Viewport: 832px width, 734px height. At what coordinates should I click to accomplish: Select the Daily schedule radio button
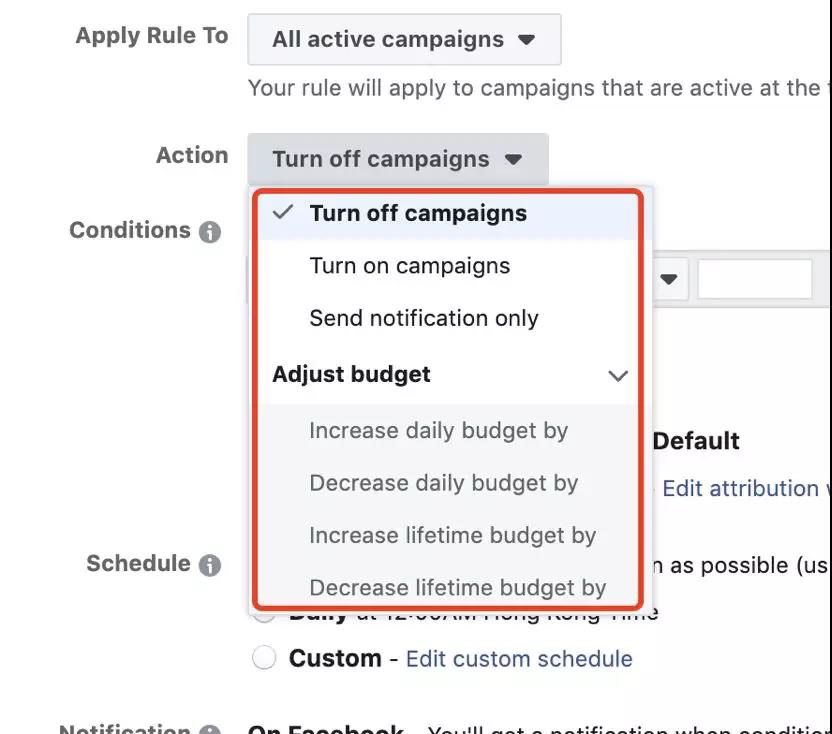click(264, 614)
